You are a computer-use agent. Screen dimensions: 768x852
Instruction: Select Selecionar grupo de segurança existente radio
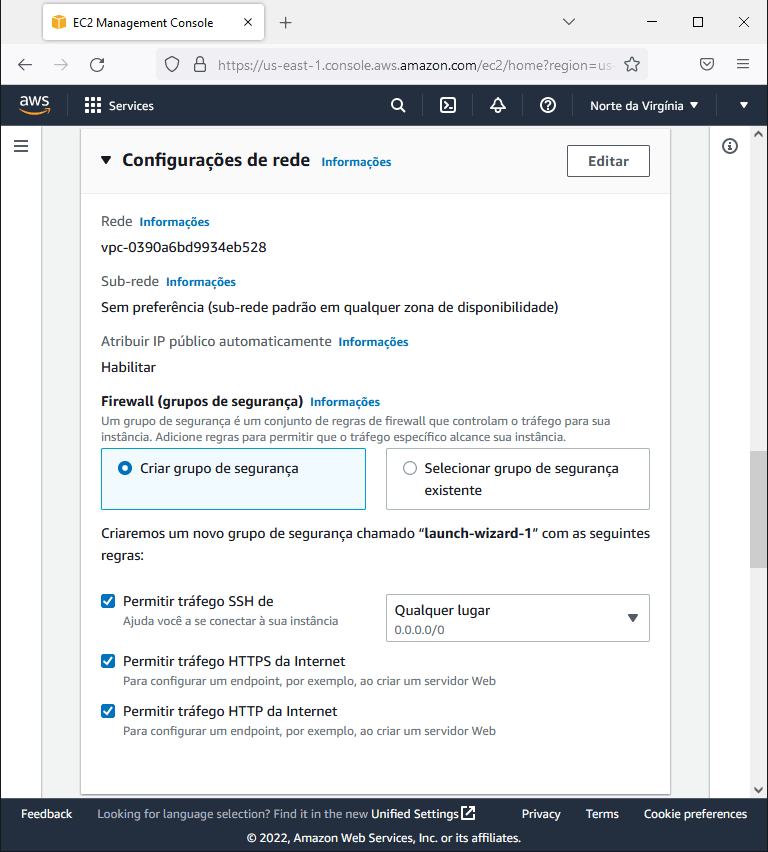click(x=410, y=468)
